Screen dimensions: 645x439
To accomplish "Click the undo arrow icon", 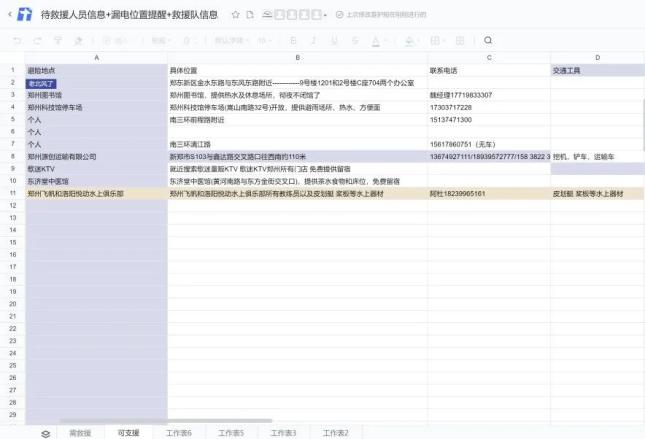I will 19,40.
